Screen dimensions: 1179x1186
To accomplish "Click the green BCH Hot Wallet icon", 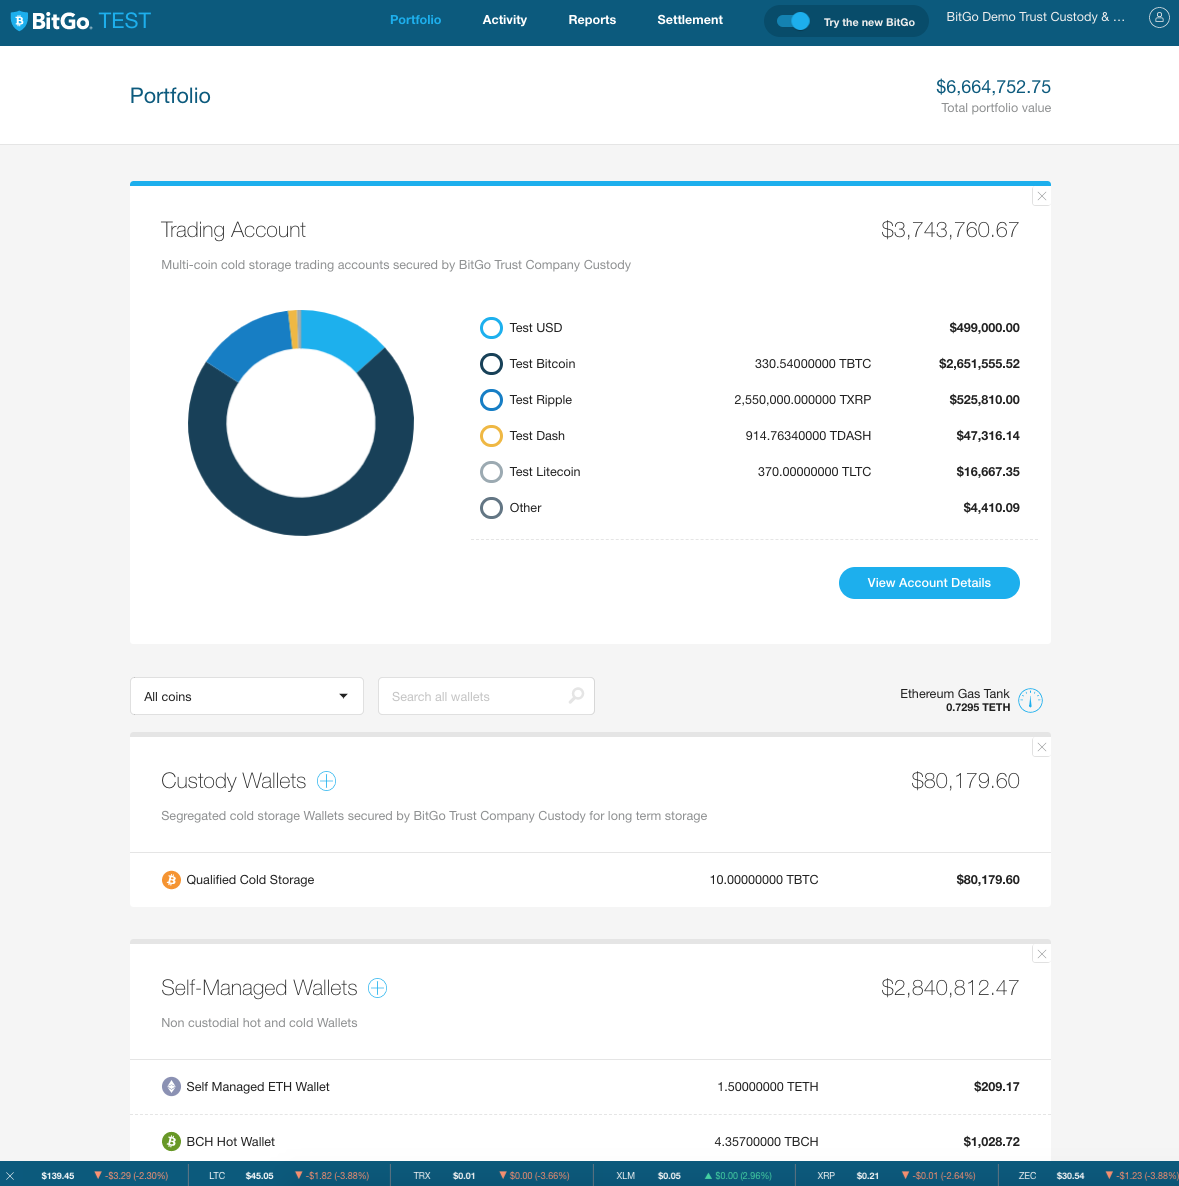I will 171,1142.
